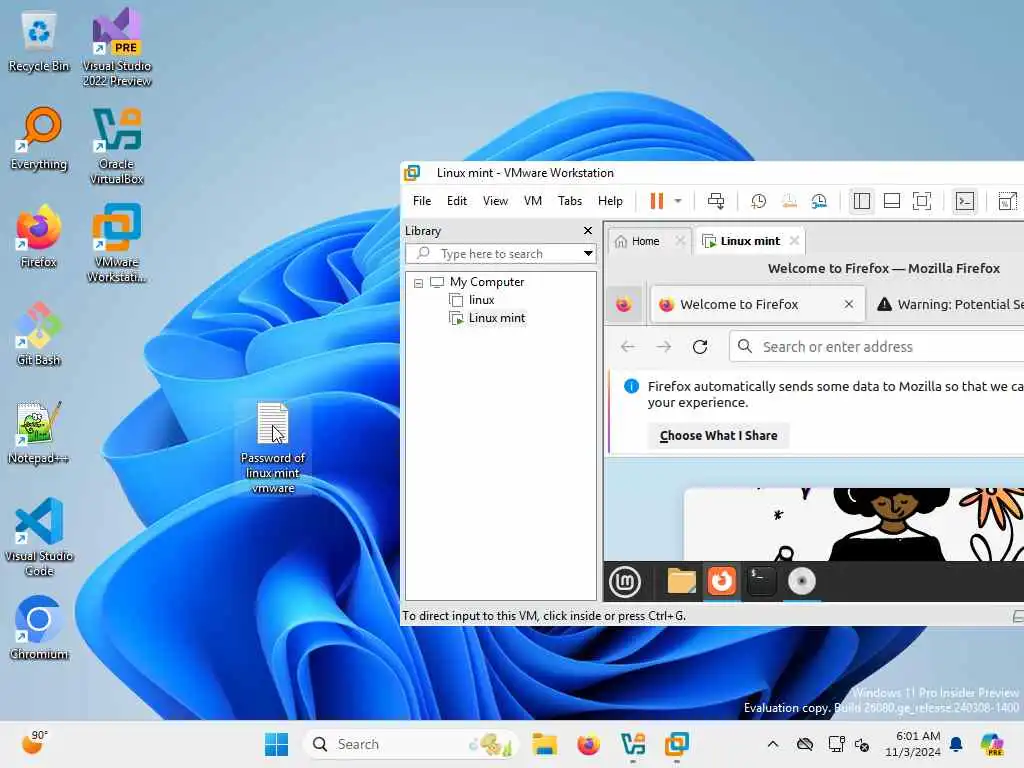Open the View menu
The width and height of the screenshot is (1024, 768).
tap(495, 201)
